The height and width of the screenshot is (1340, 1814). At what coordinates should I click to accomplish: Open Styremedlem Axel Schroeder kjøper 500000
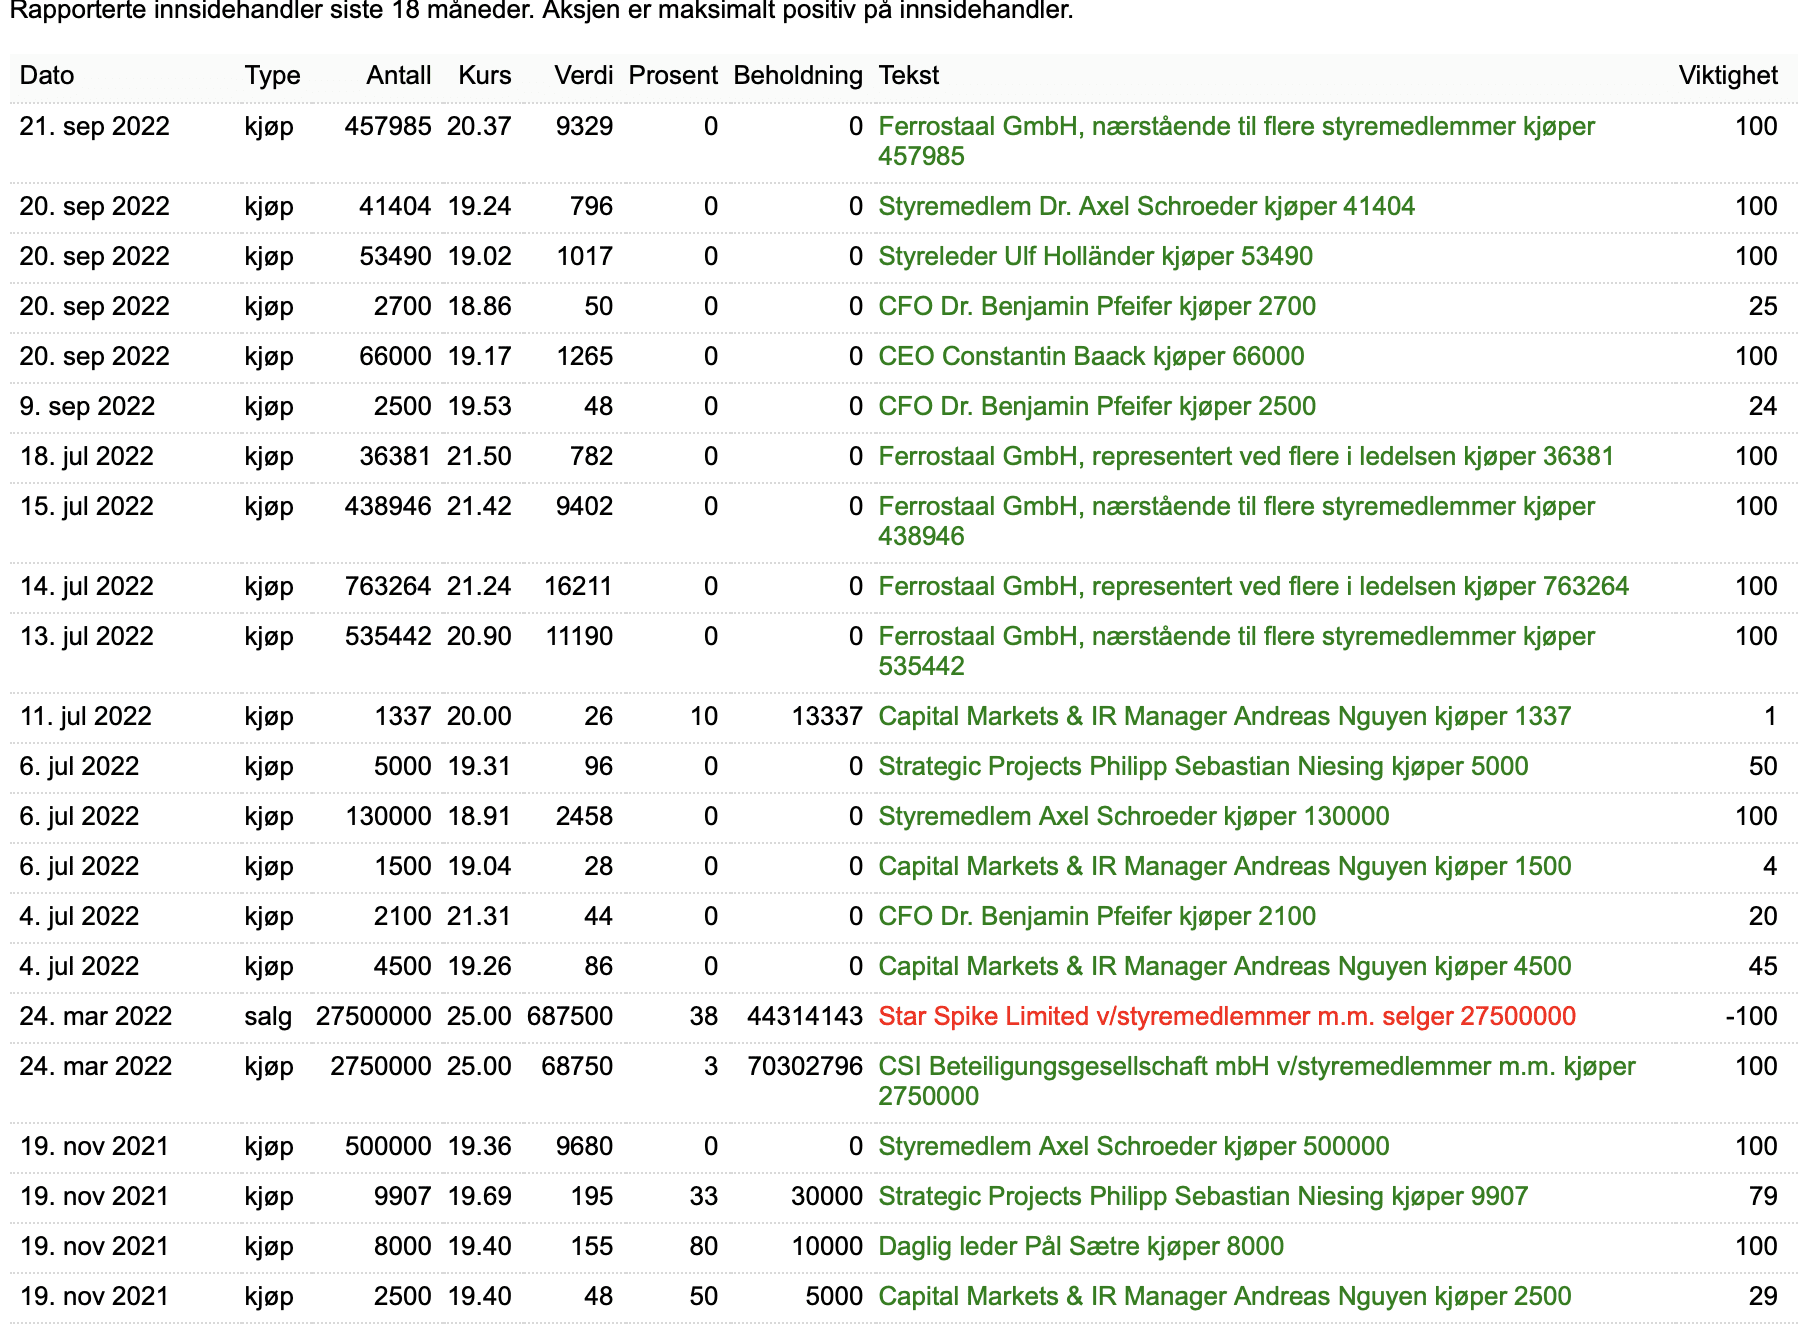pos(1134,1147)
